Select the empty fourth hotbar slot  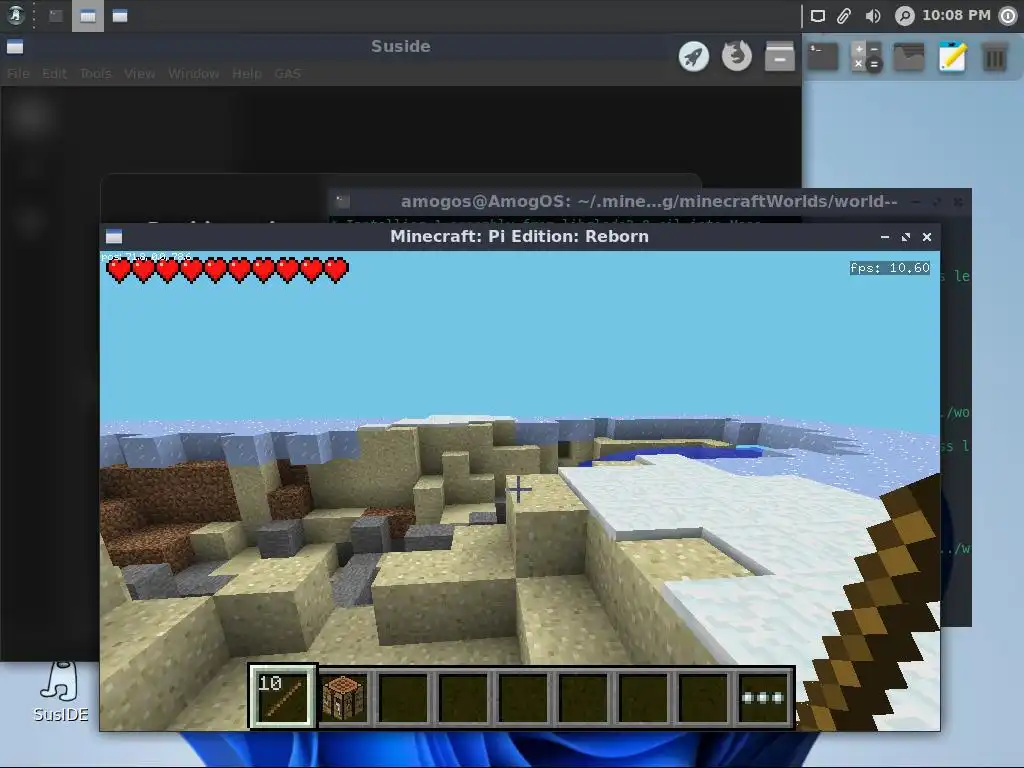pos(463,697)
